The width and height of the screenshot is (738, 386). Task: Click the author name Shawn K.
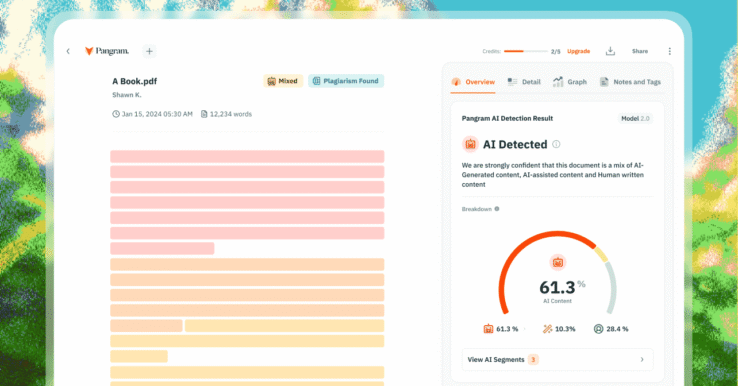click(x=127, y=95)
